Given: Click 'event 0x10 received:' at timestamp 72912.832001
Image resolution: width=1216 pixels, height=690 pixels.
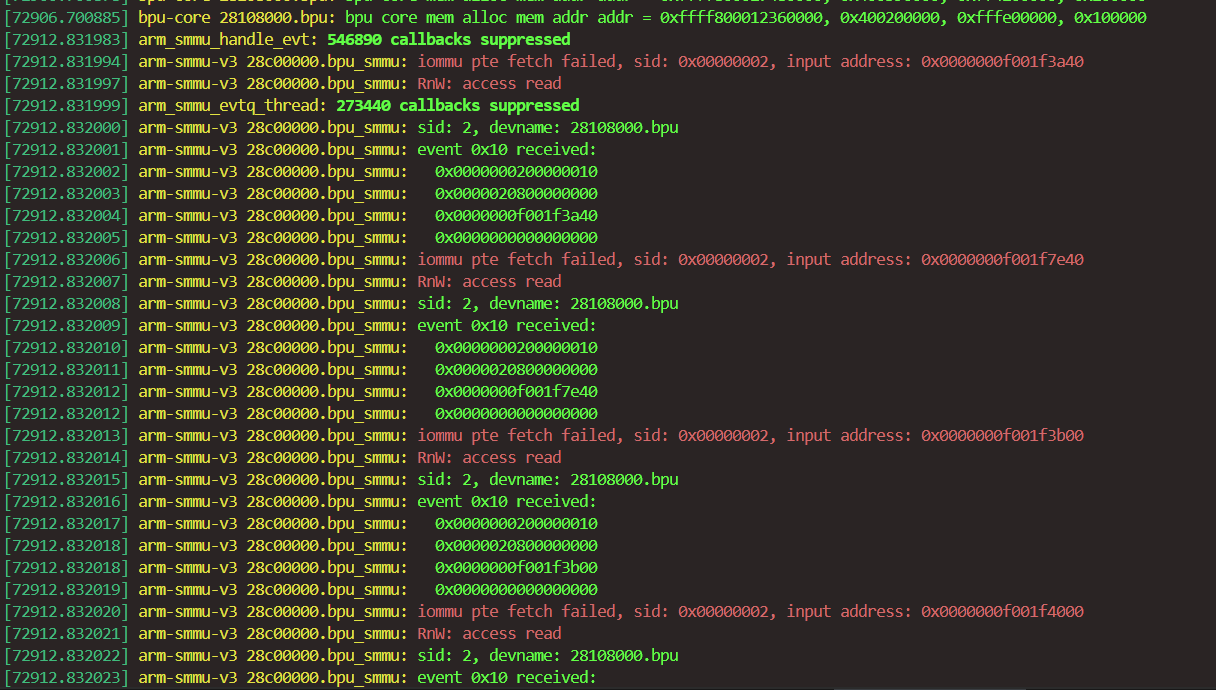Looking at the screenshot, I should pos(506,150).
